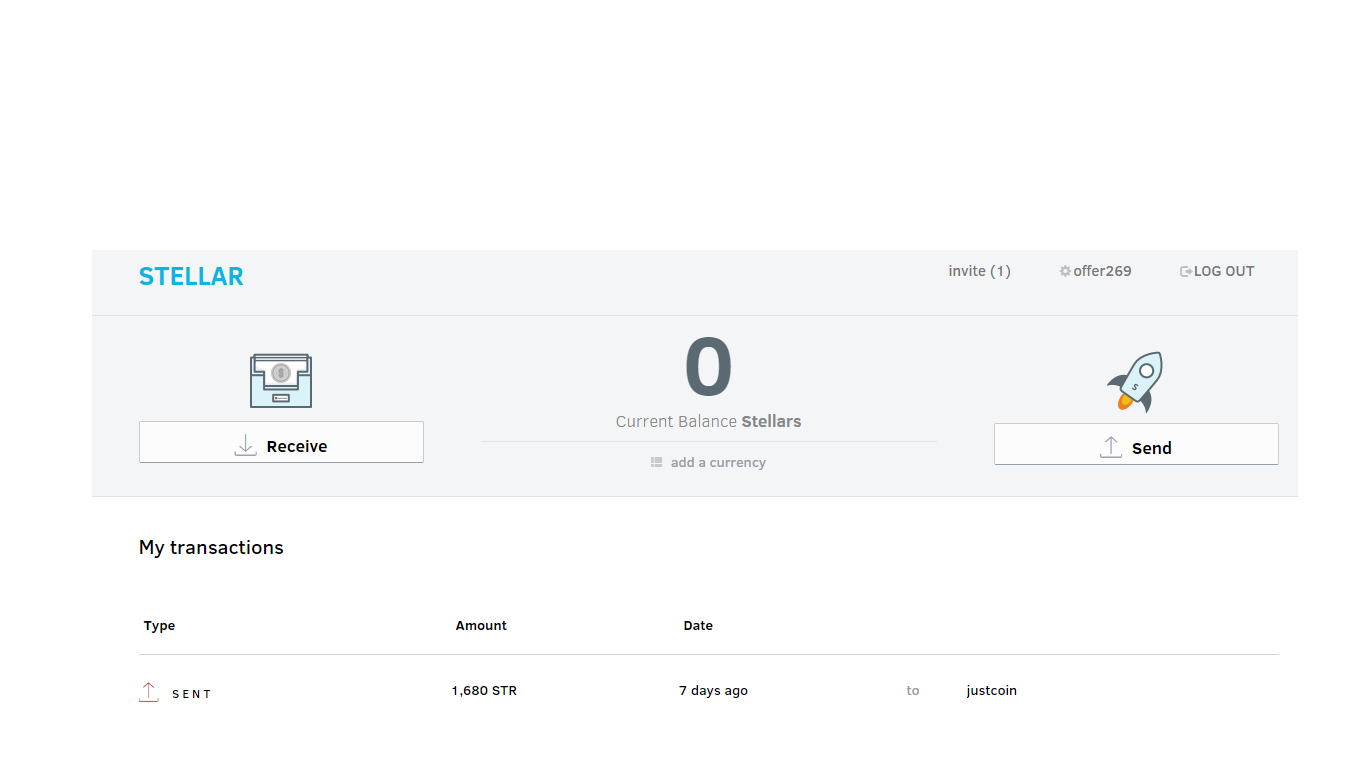Click the Send button
The height and width of the screenshot is (768, 1366).
point(1136,444)
